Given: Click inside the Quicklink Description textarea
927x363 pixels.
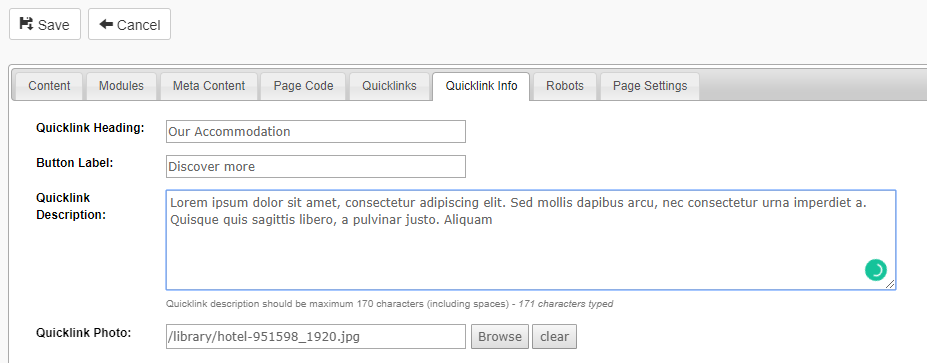Looking at the screenshot, I should tap(531, 240).
